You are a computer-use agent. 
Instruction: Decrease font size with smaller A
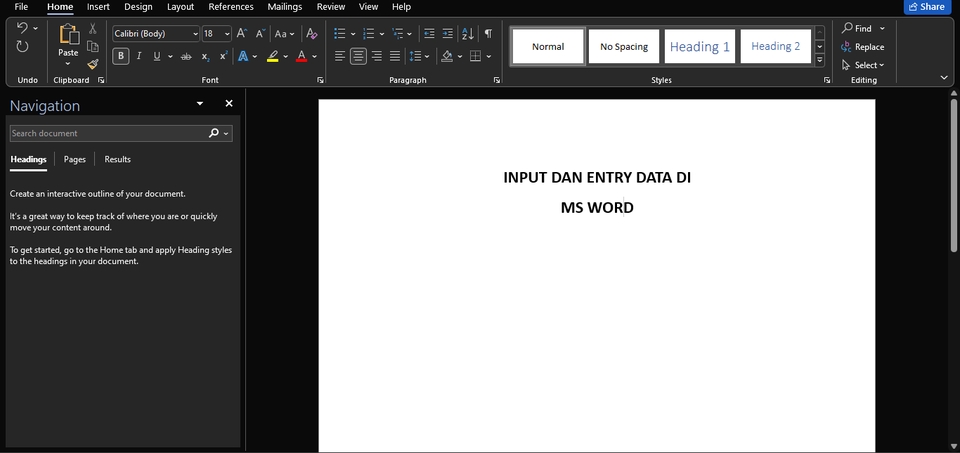point(260,34)
